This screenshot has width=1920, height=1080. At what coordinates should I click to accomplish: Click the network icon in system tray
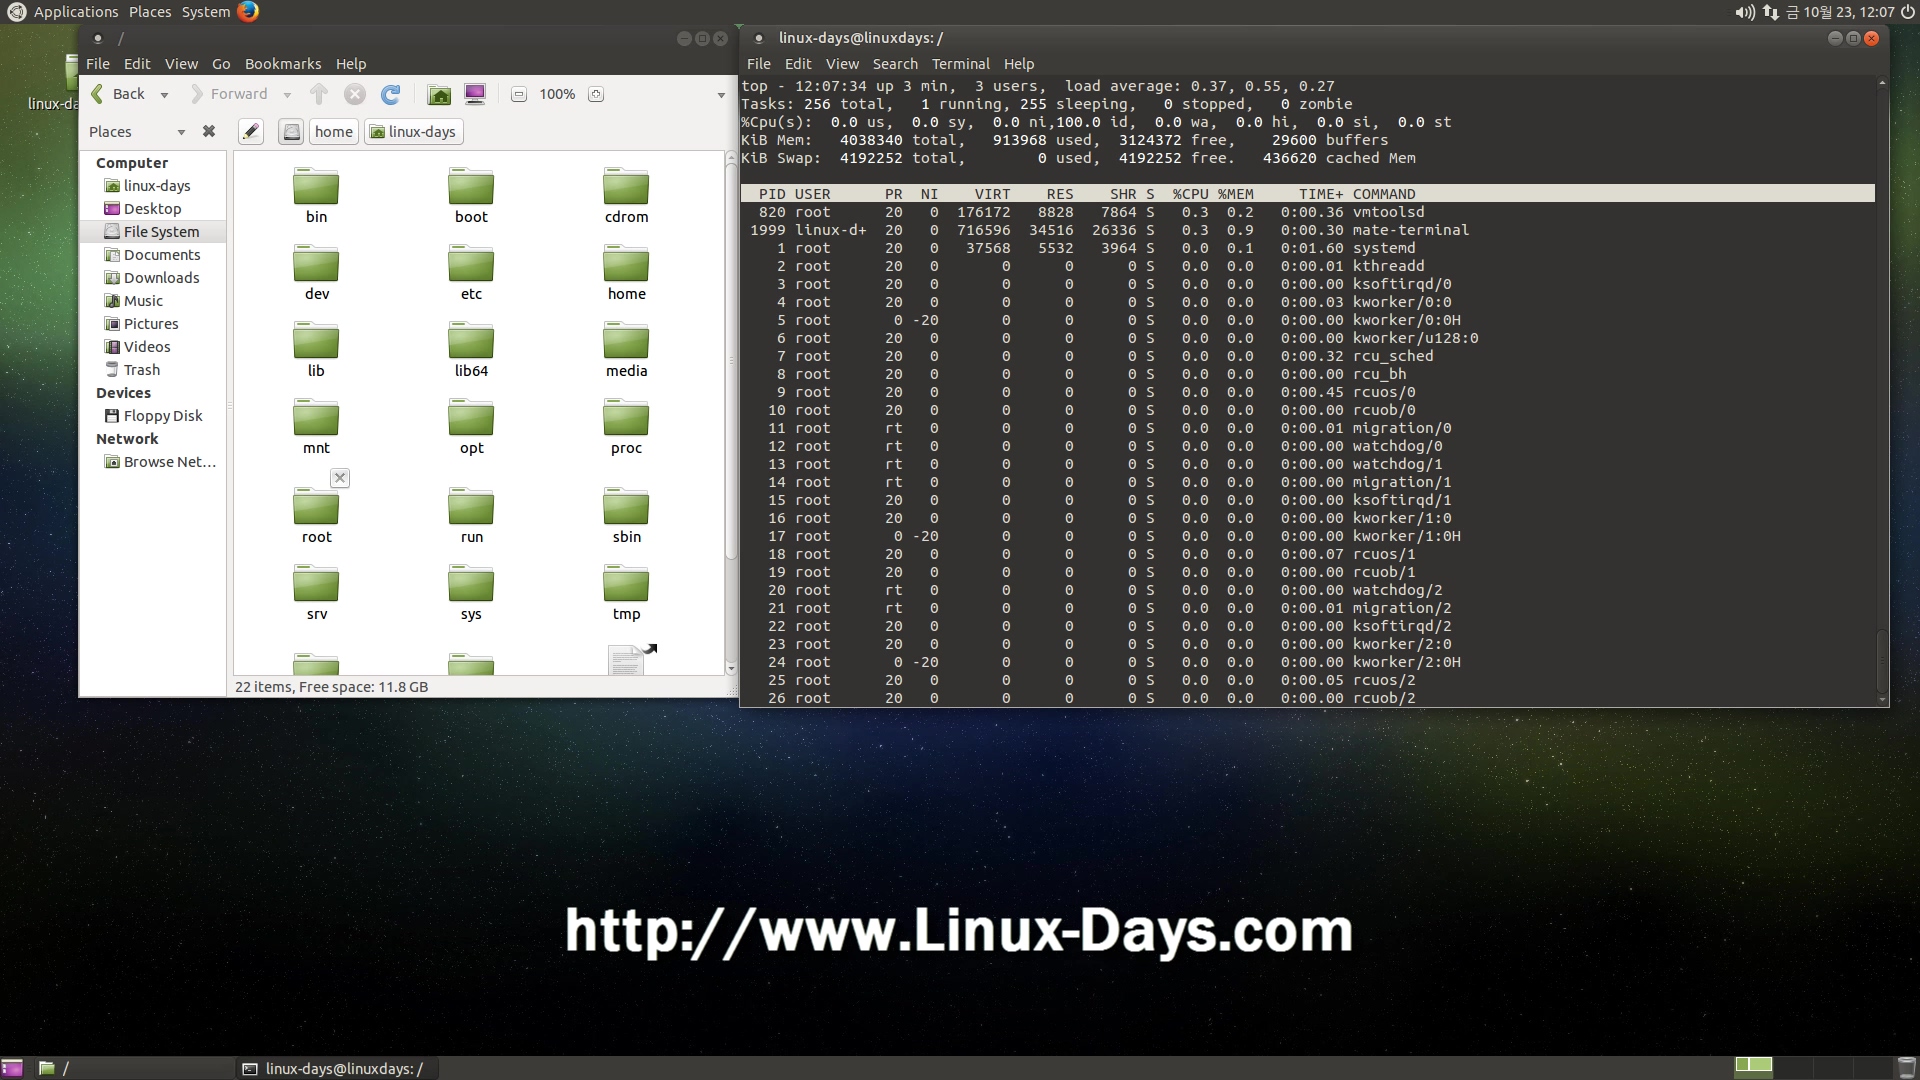(x=1771, y=12)
